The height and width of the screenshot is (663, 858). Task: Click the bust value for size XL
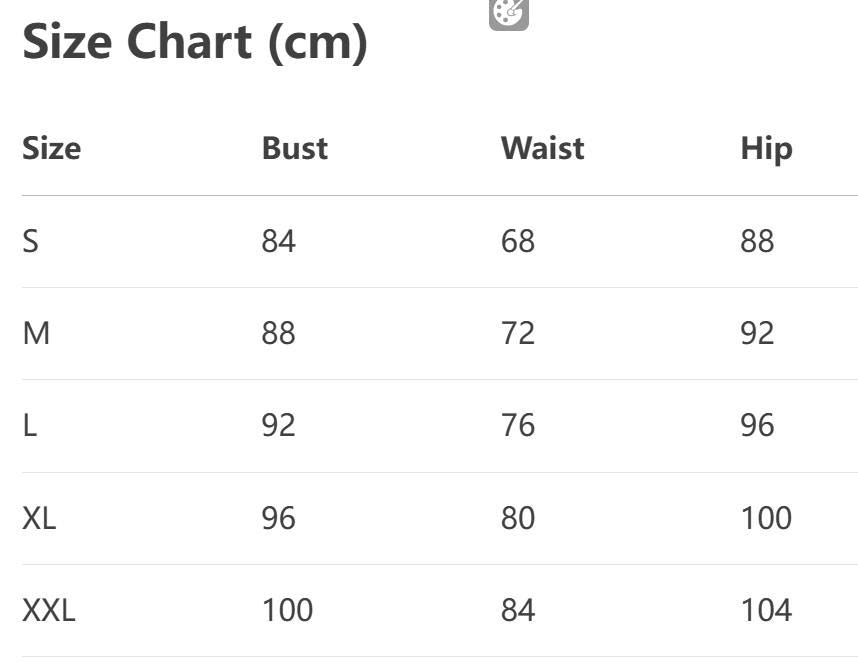click(278, 518)
